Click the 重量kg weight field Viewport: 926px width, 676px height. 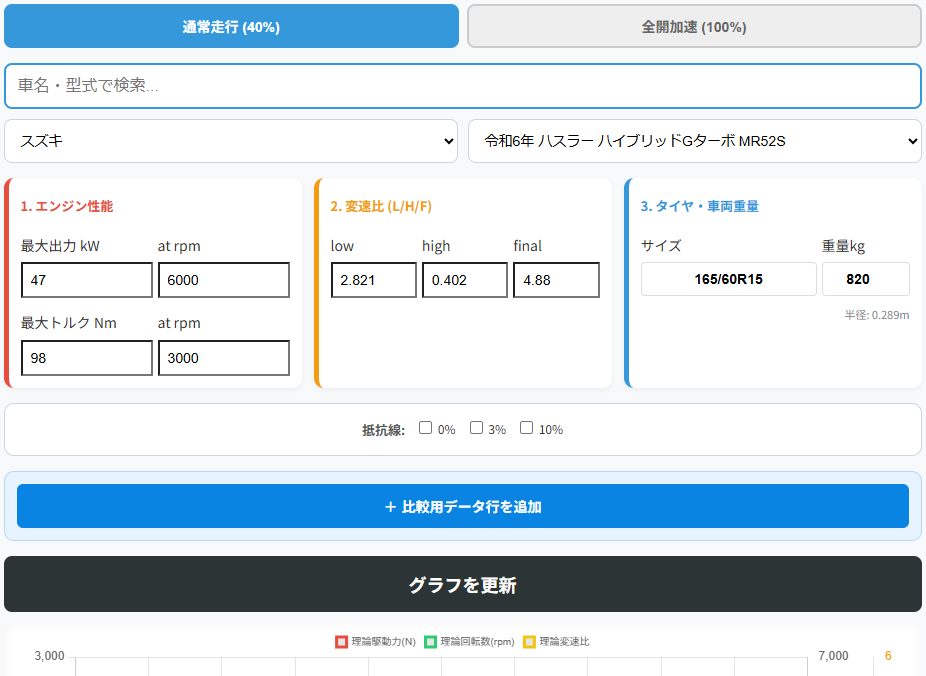click(x=865, y=279)
